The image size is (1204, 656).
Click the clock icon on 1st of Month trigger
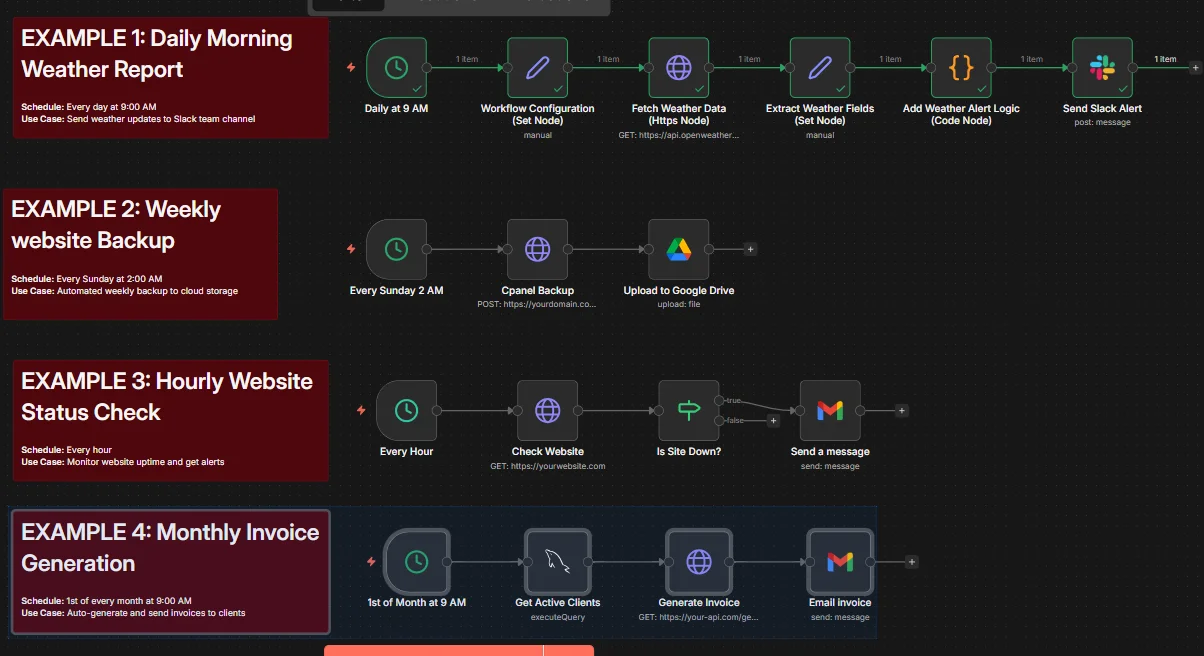[417, 562]
